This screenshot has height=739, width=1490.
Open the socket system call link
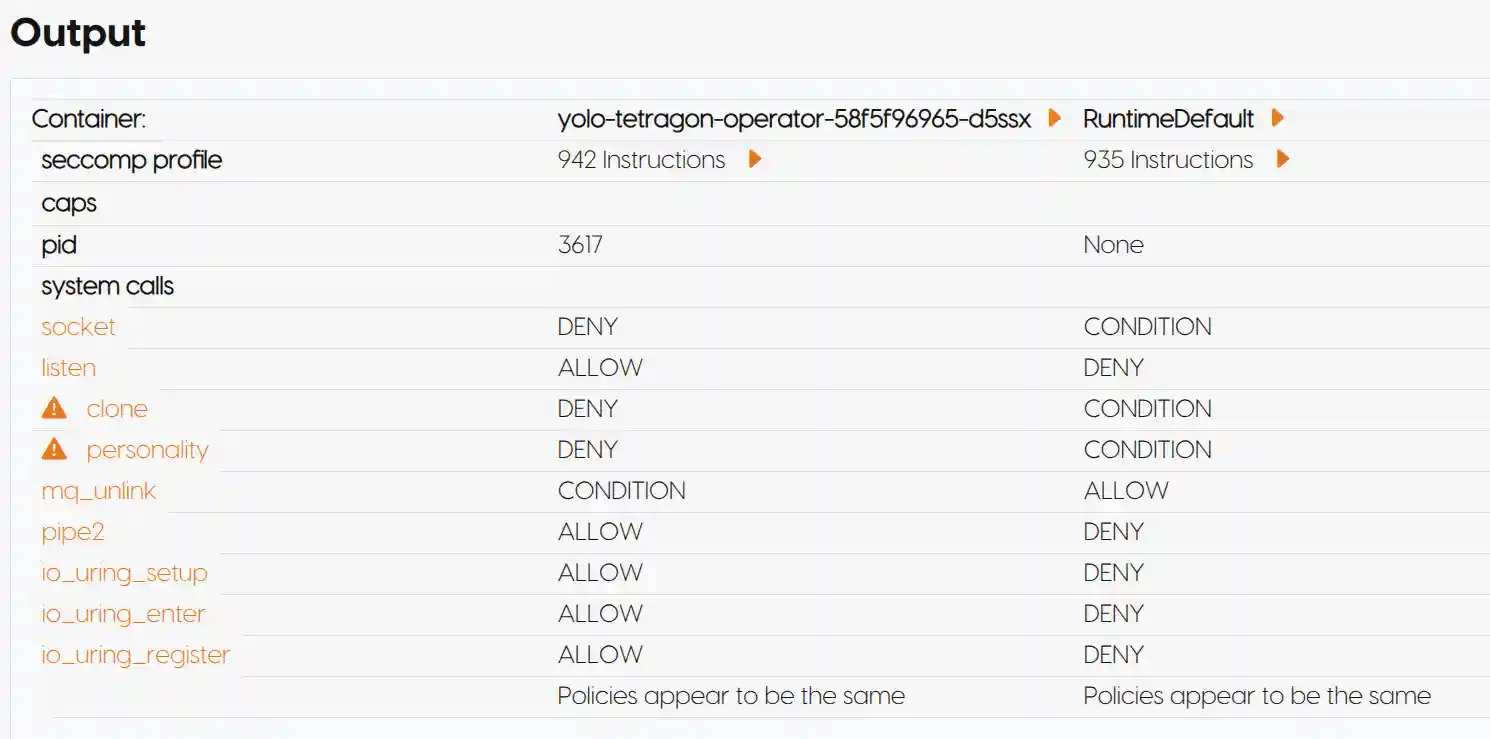click(x=78, y=327)
